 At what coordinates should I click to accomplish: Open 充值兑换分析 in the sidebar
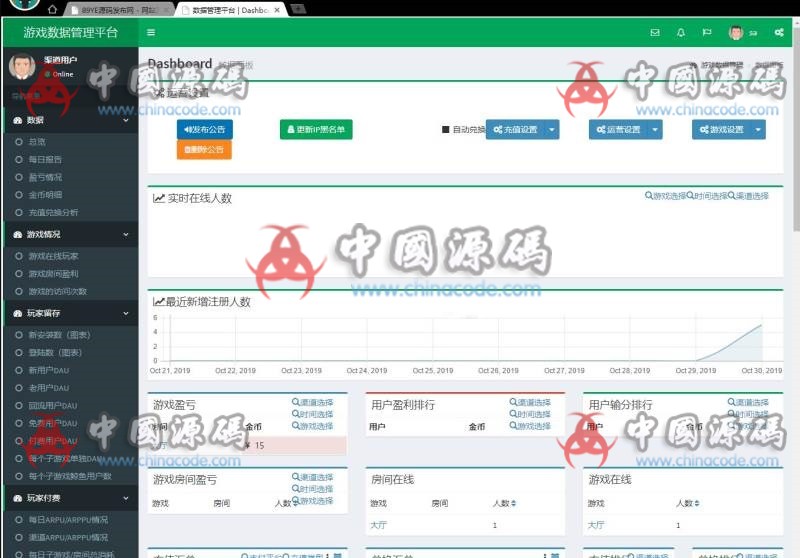click(x=53, y=213)
